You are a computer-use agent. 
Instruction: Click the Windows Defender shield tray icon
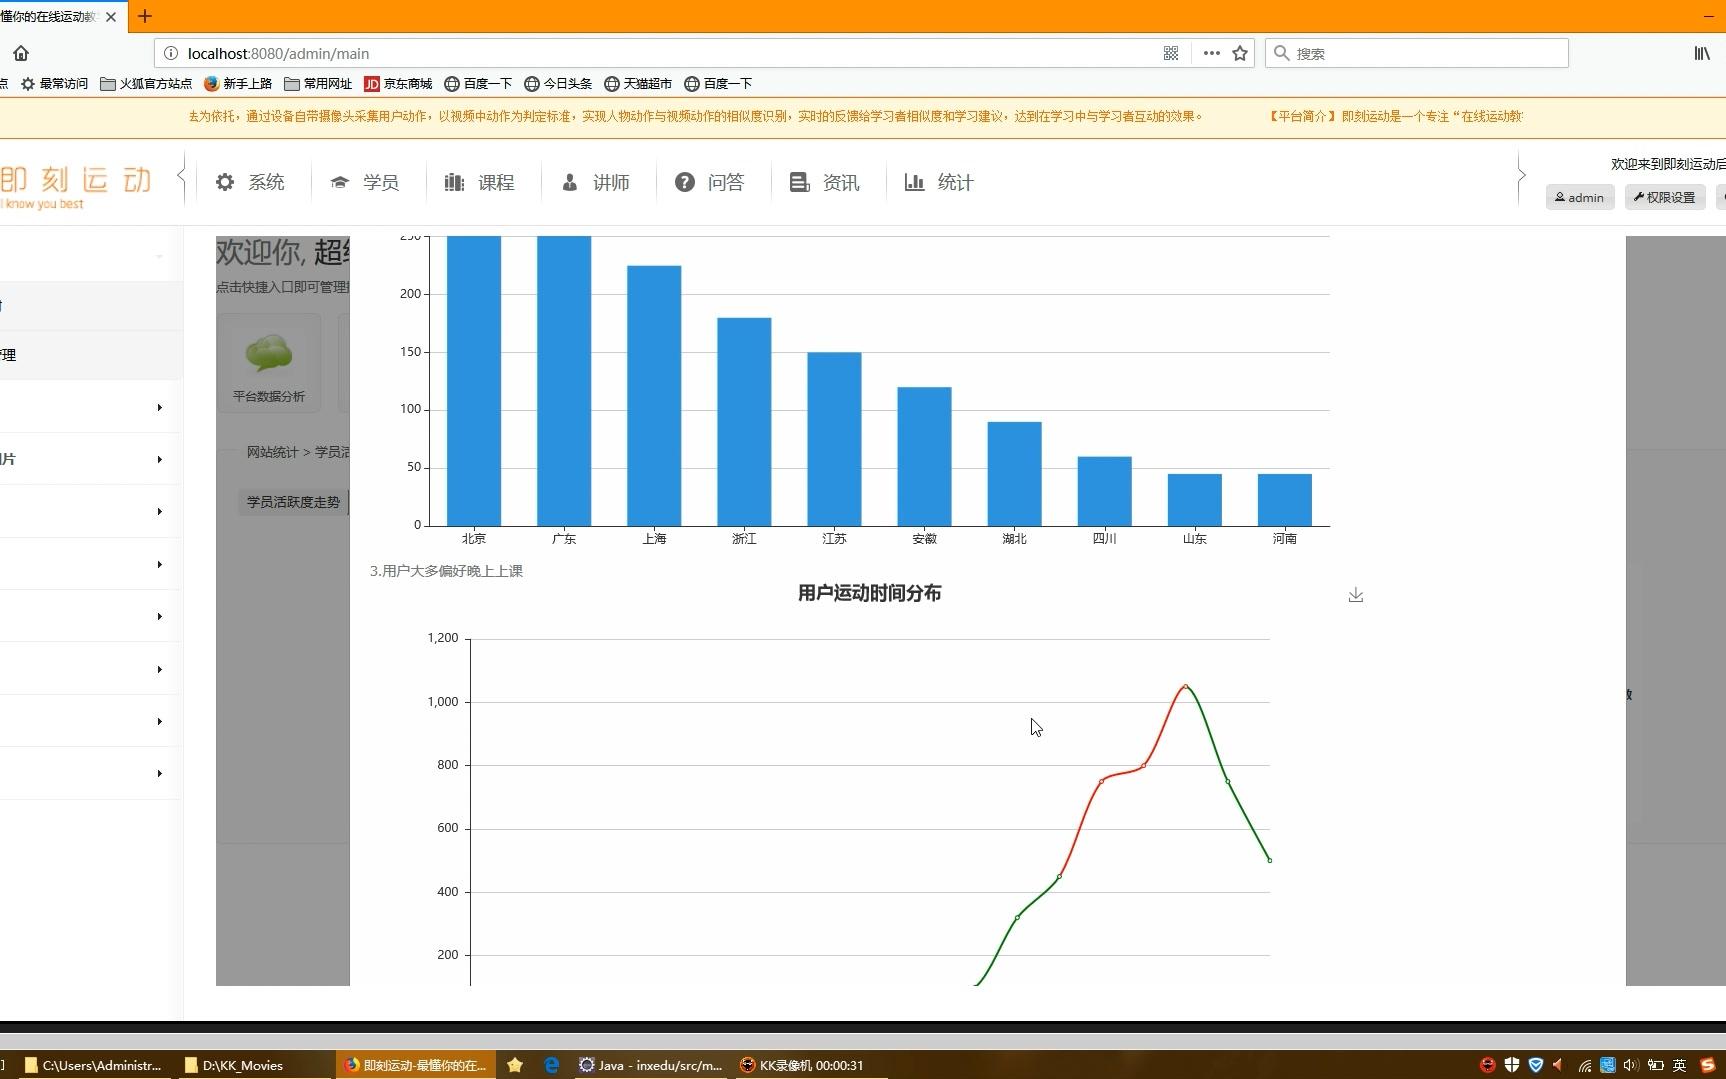point(1512,1065)
